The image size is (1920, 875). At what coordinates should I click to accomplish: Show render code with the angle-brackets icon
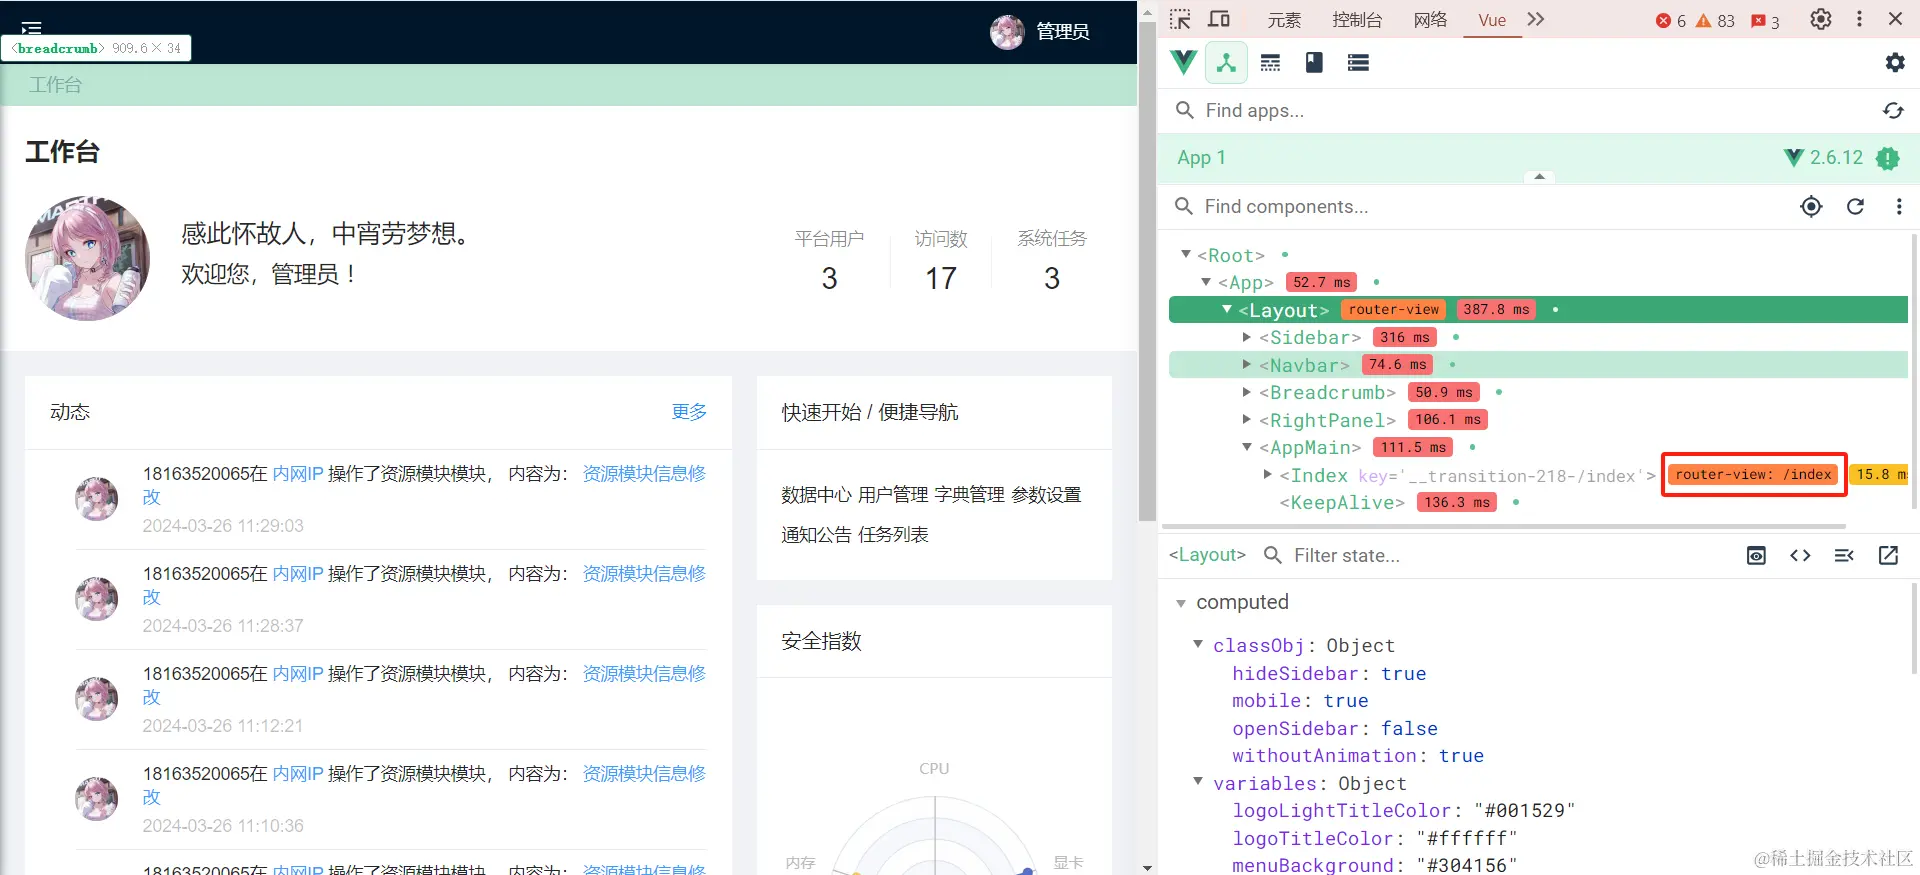(1800, 556)
